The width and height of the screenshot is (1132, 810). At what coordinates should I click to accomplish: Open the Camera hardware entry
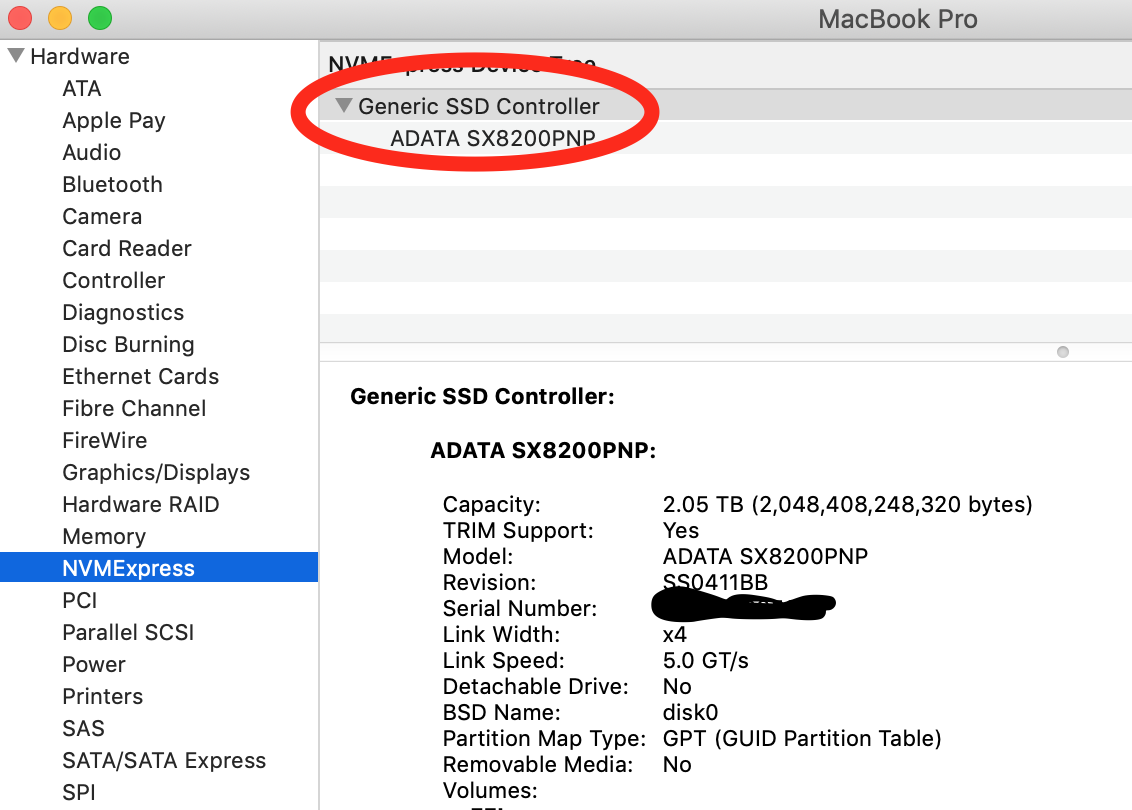coord(102,217)
